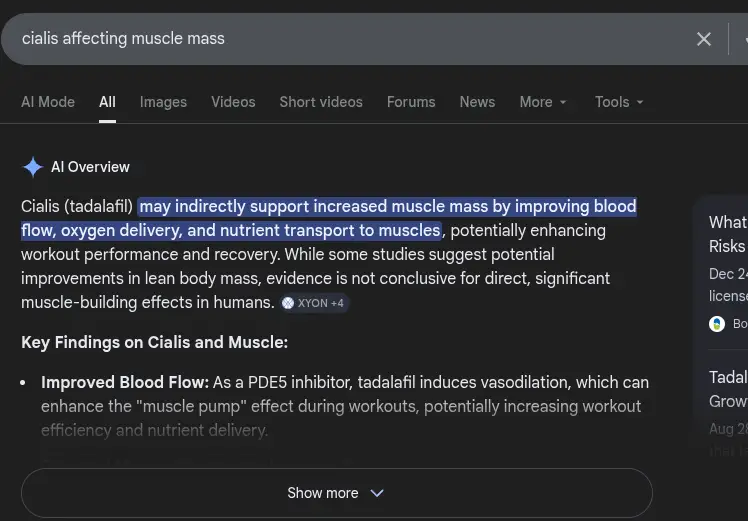Click the XYON +4 sources chip

pyautogui.click(x=314, y=303)
